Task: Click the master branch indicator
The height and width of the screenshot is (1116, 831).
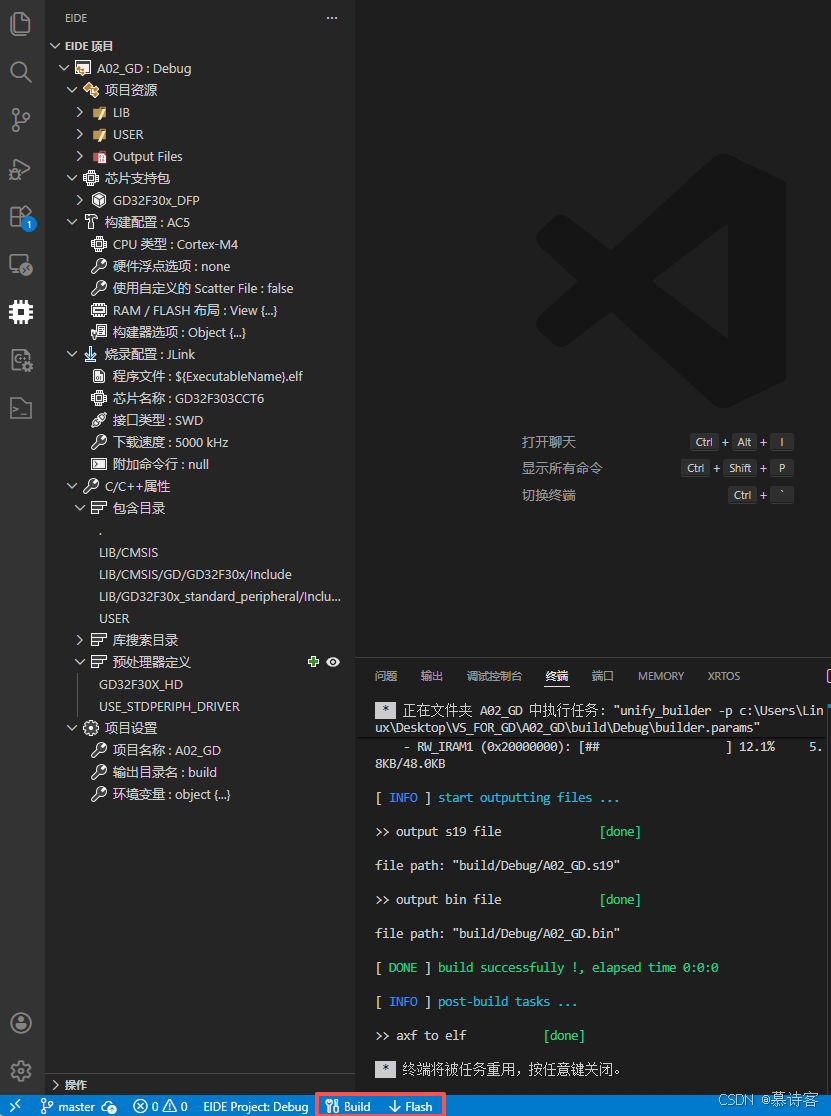Action: (67, 1106)
